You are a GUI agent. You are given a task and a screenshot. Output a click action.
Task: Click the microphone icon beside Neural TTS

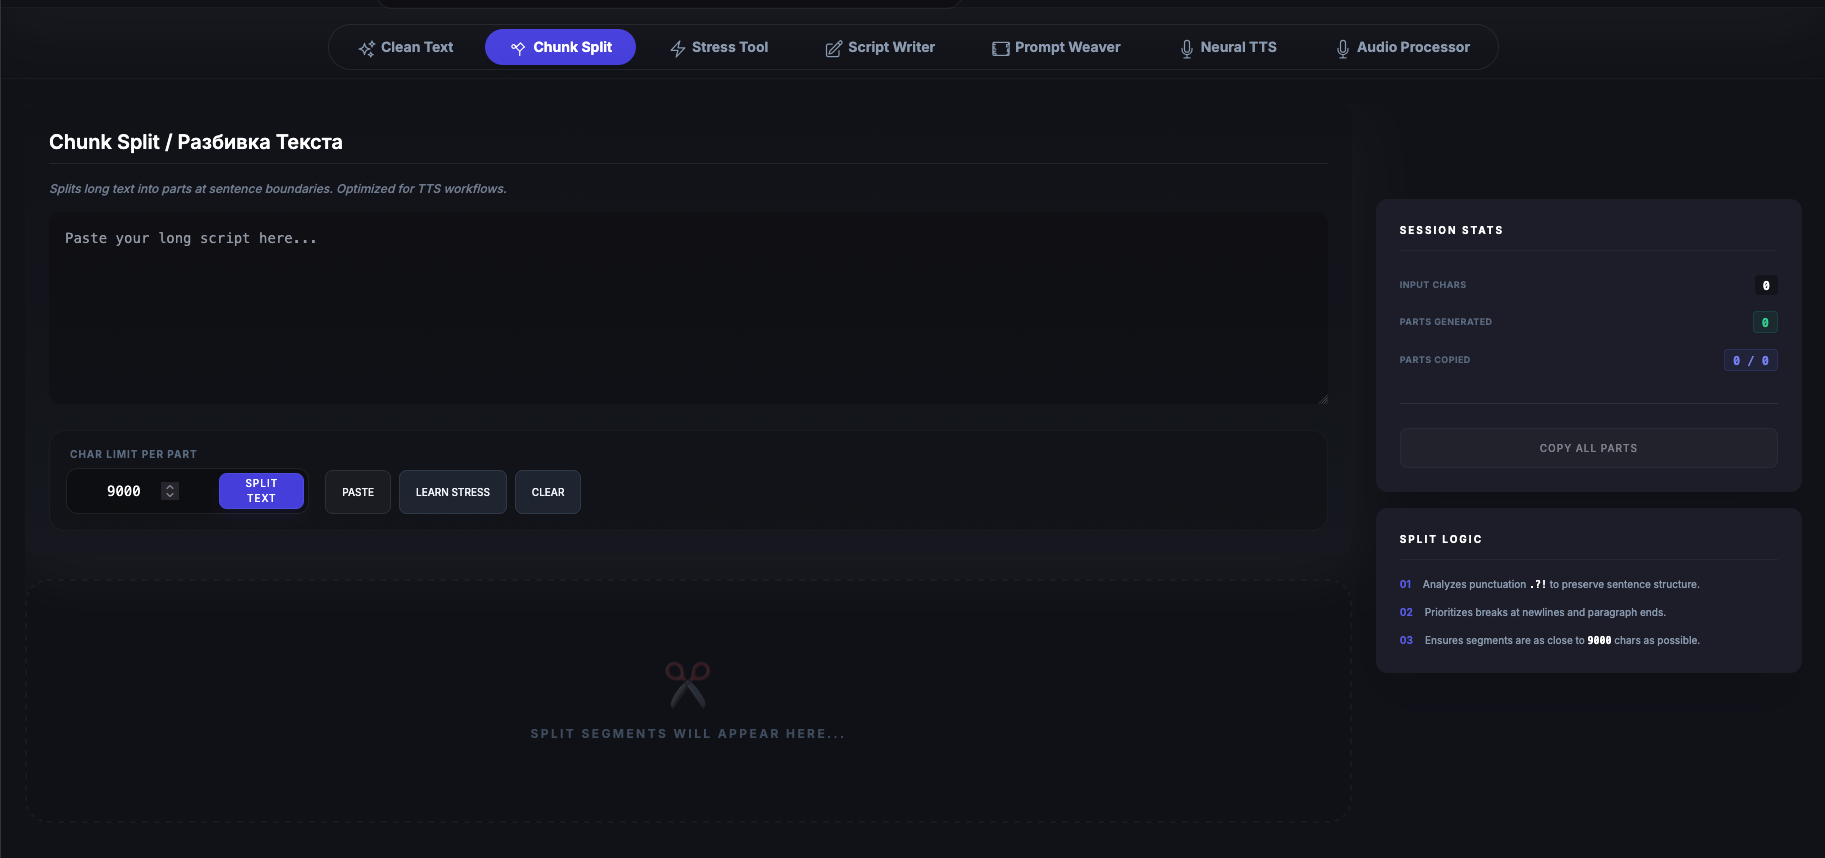1187,48
